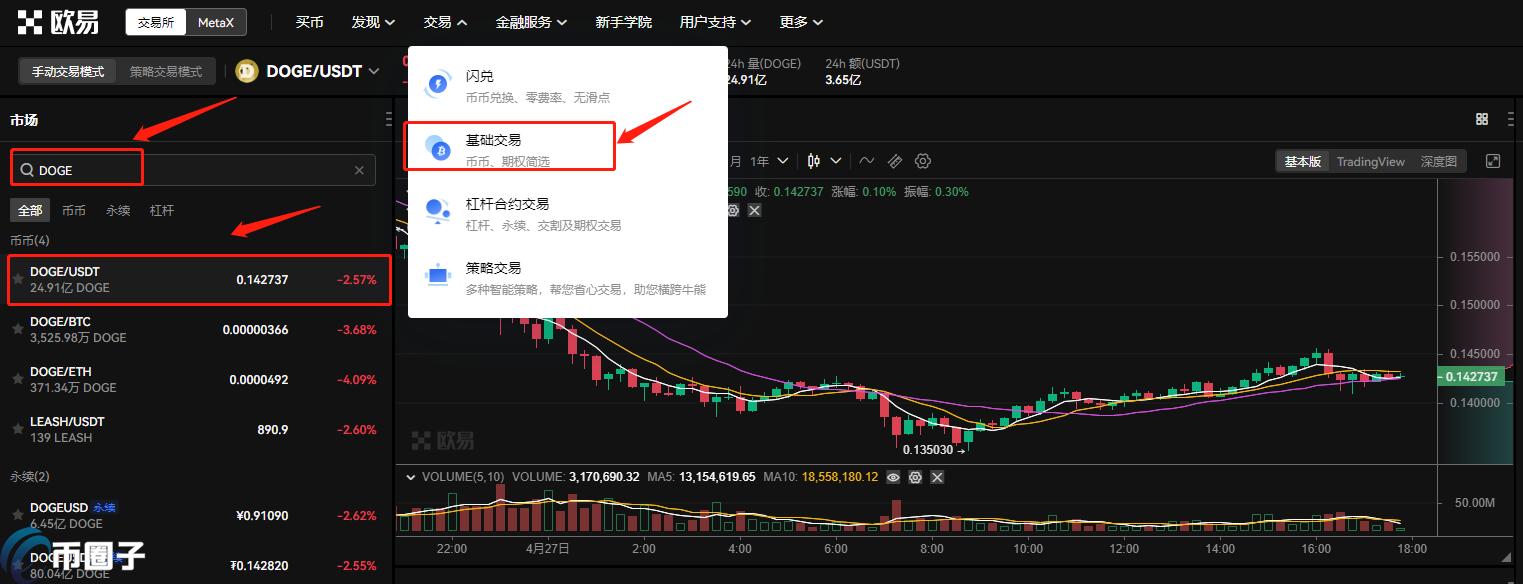This screenshot has width=1523, height=584.
Task: Favorite DOGE/BTC with its star icon
Action: pyautogui.click(x=18, y=330)
